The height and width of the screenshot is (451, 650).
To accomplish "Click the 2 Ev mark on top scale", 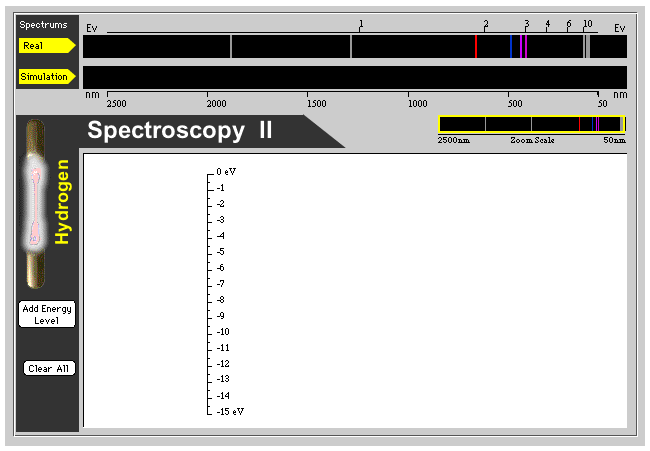I will coord(486,24).
